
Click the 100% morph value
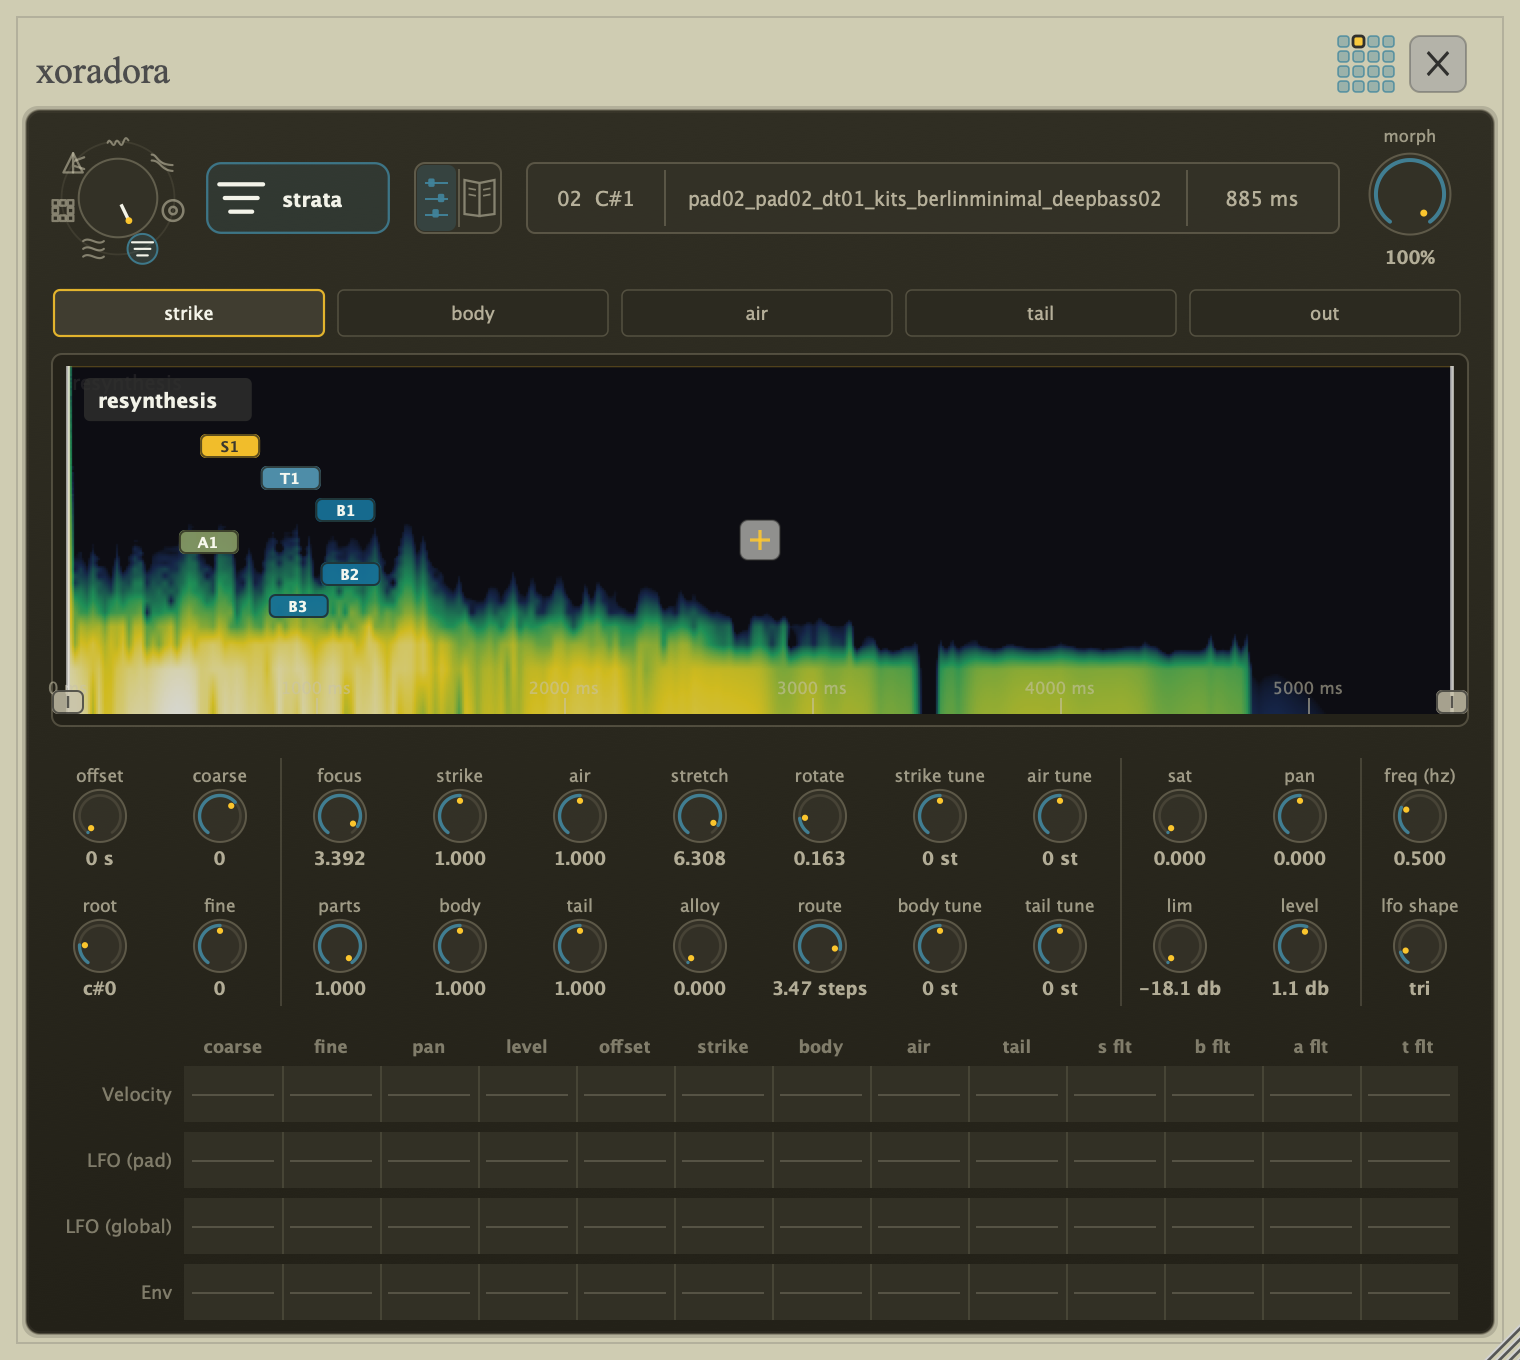click(1410, 257)
